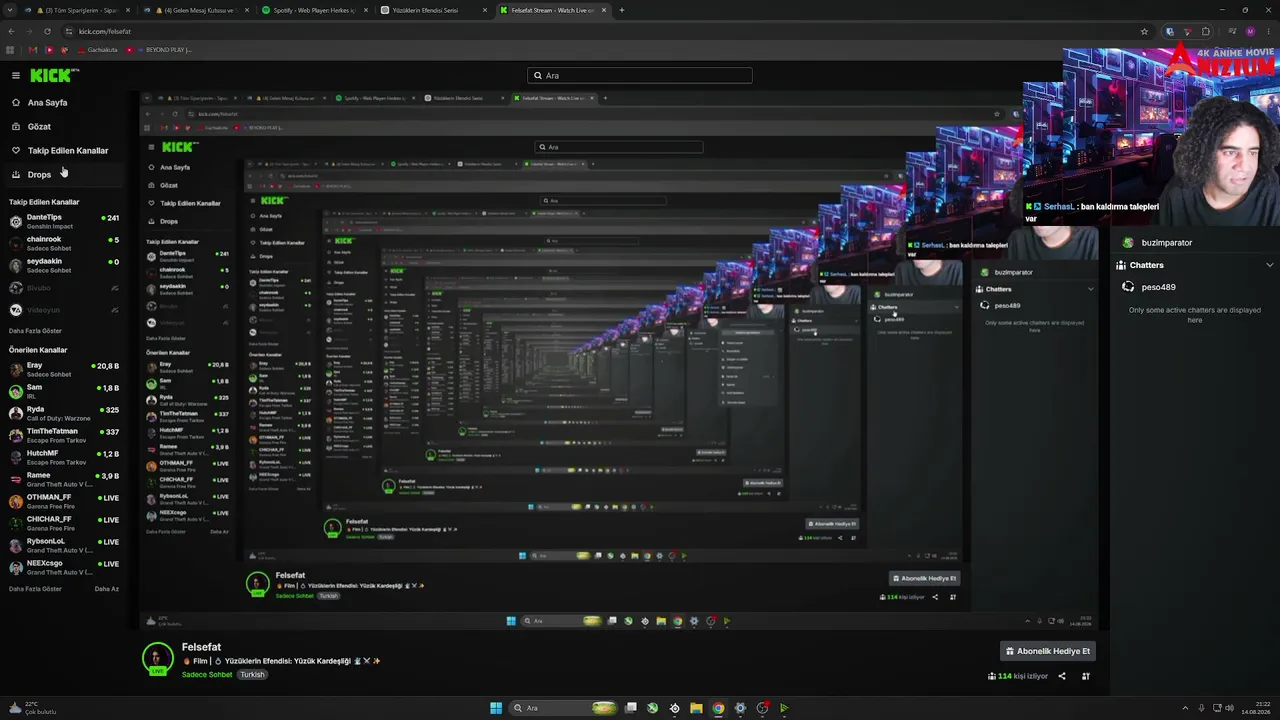
Task: Open the Kick sidebar hamburger menu
Action: (x=16, y=75)
